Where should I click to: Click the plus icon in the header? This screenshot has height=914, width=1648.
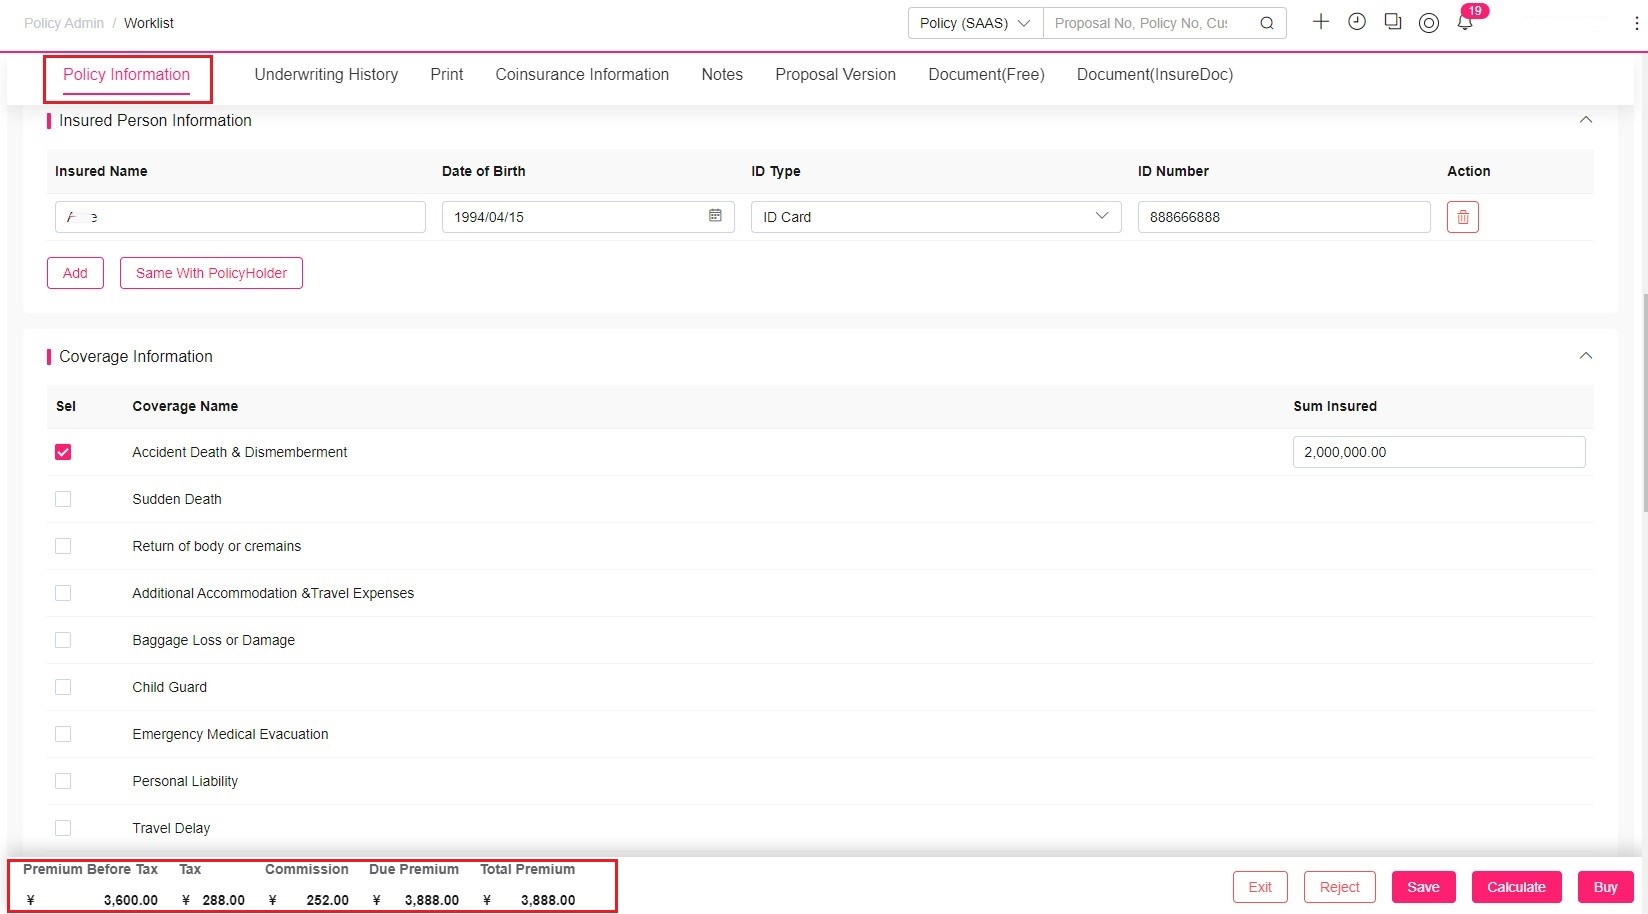(x=1321, y=22)
